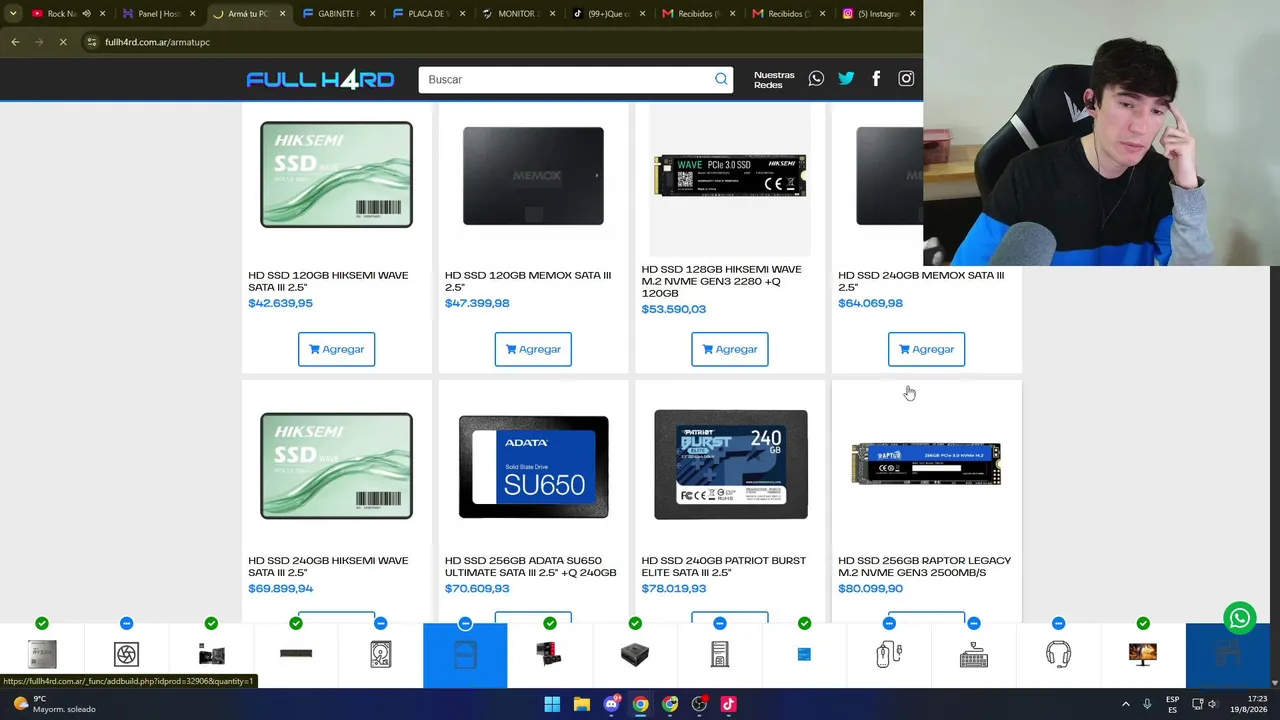Open the Patriot Burst 240GB product image
The height and width of the screenshot is (720, 1280).
pos(731,465)
